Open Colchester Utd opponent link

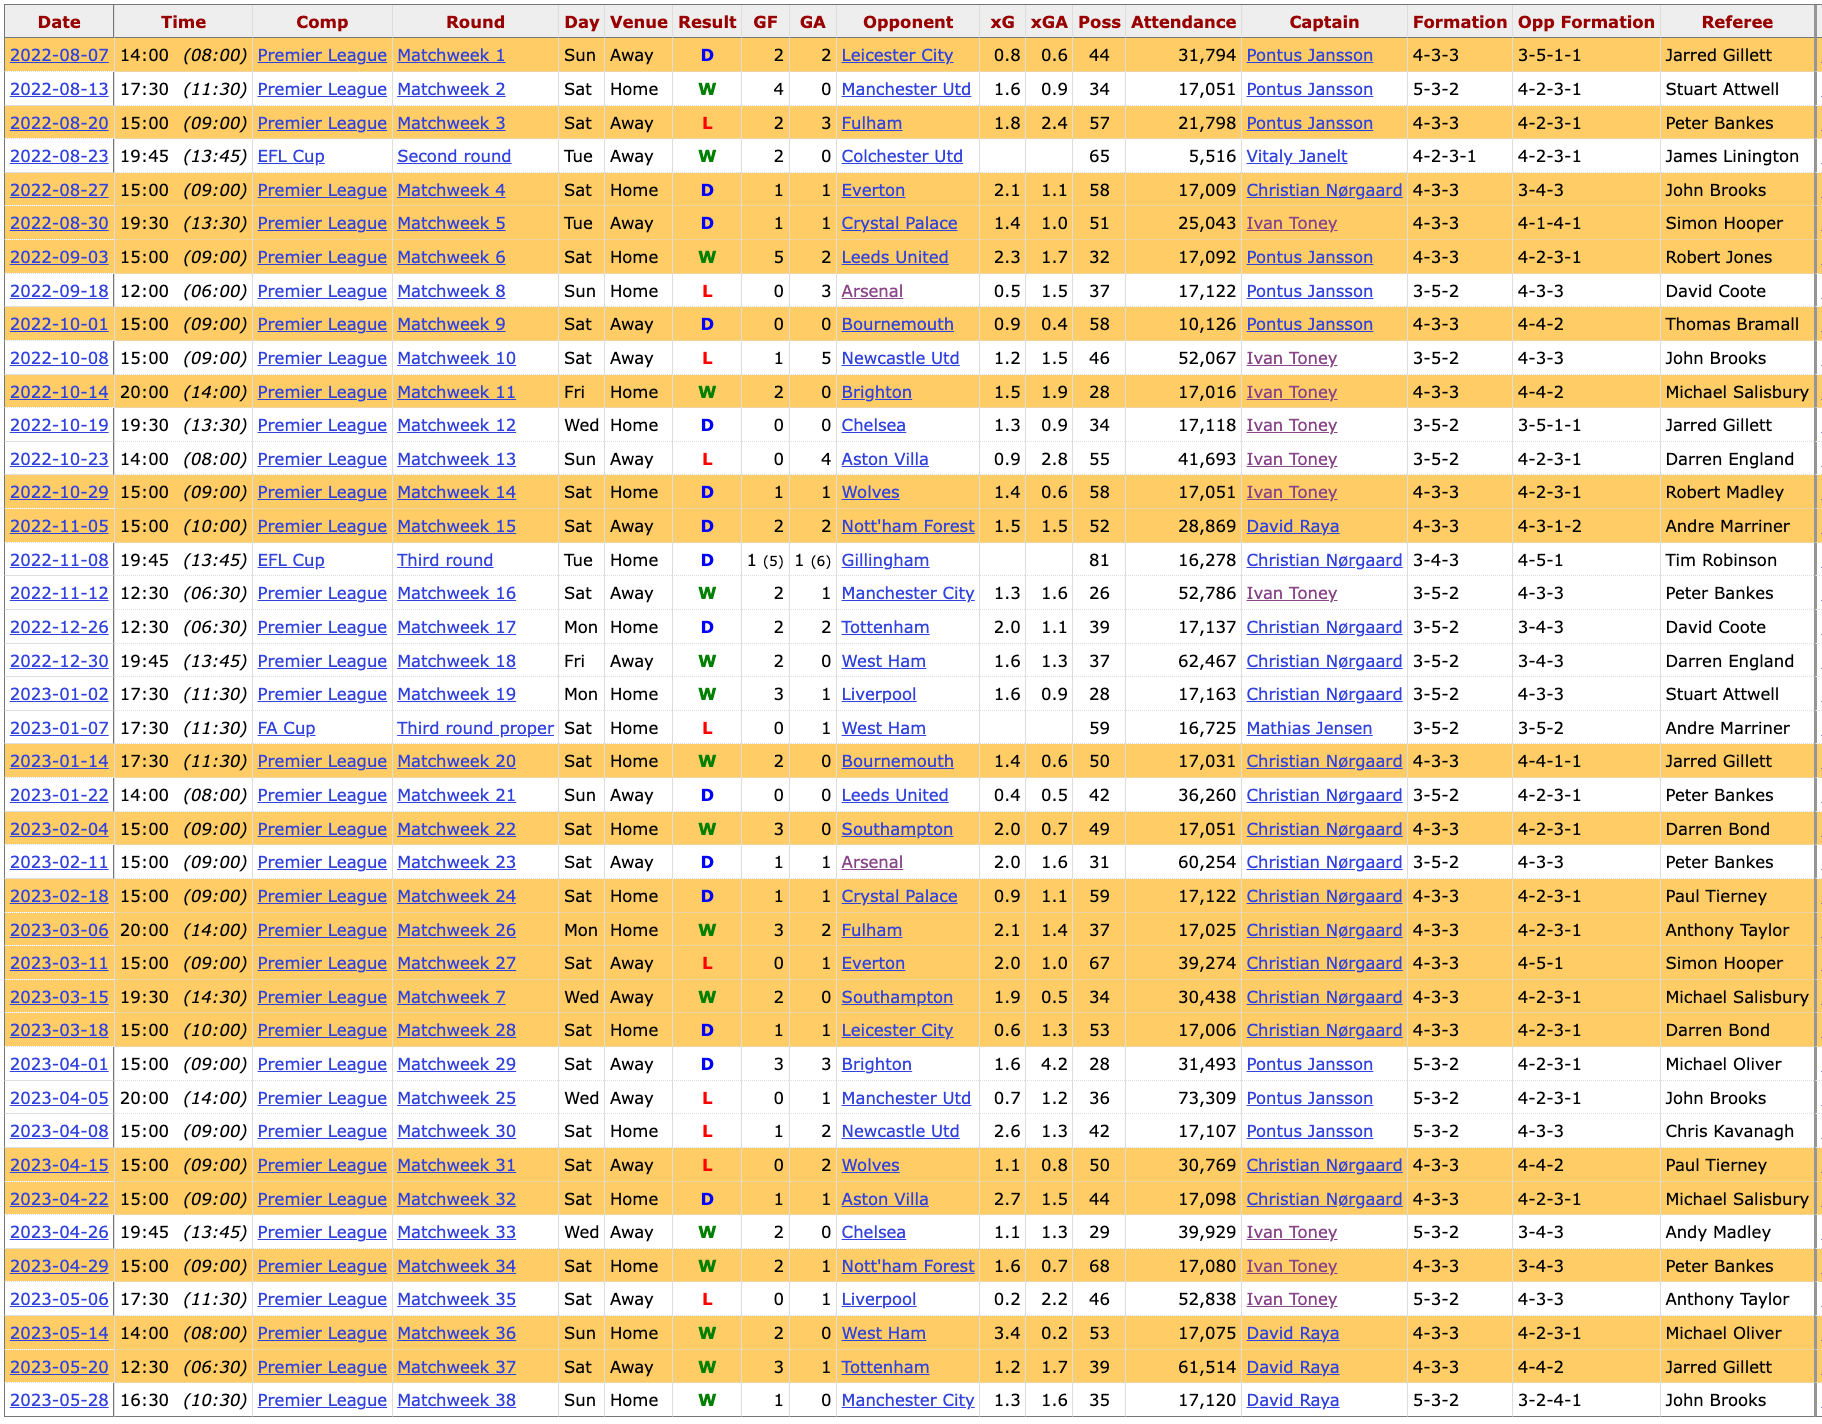902,156
